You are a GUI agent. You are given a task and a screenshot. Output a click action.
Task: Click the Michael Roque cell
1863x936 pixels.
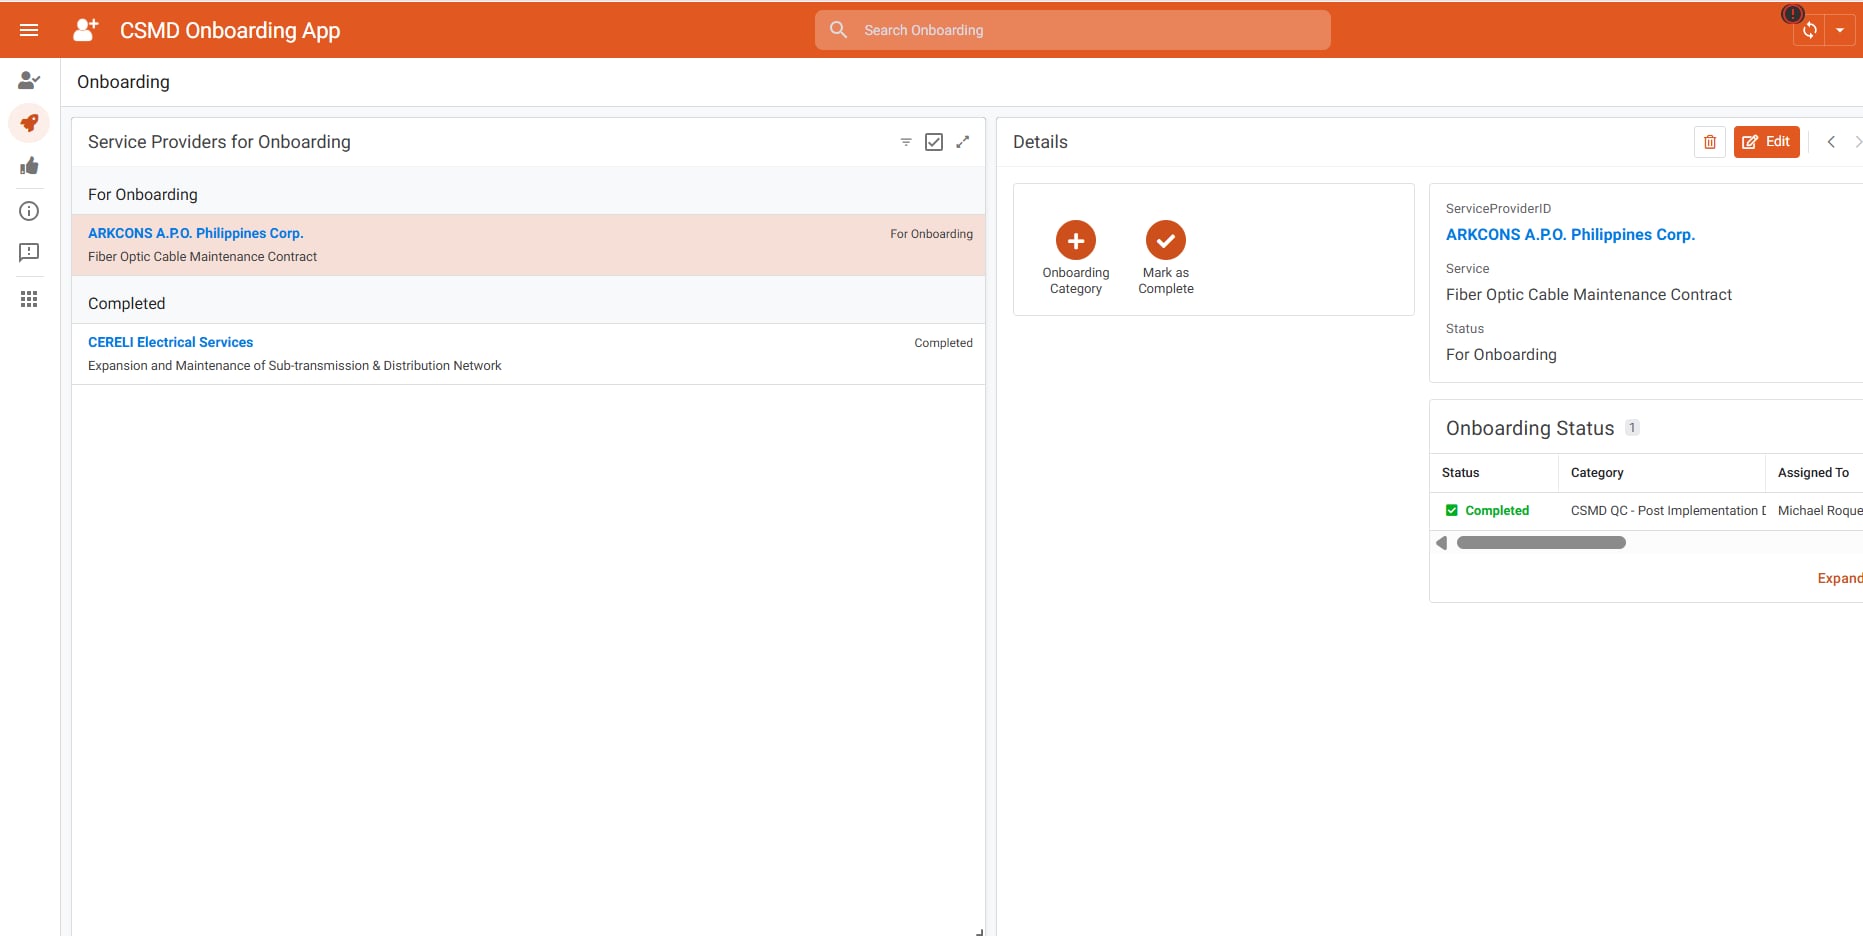(1819, 510)
